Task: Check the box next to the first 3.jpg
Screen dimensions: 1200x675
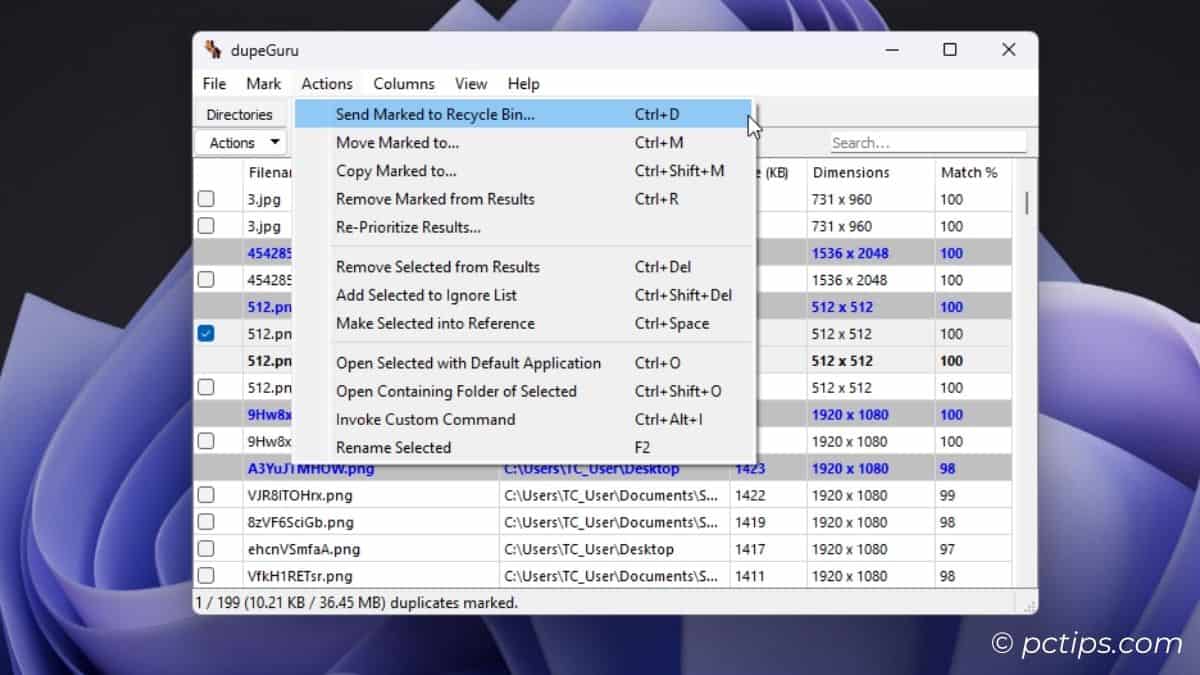Action: (x=205, y=198)
